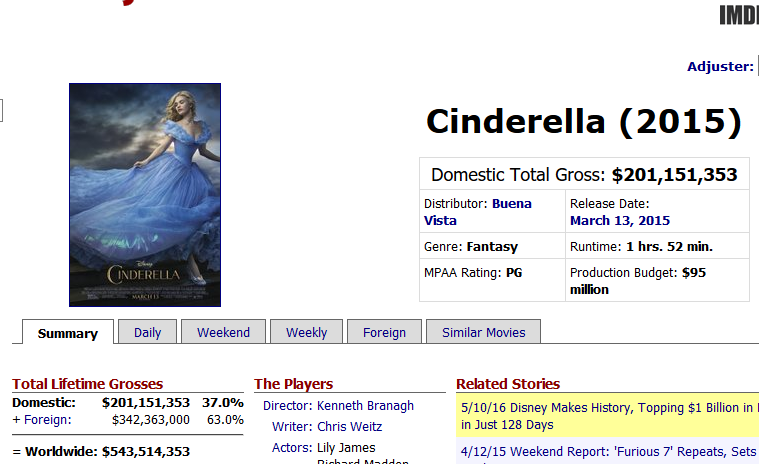Click the Genre Fantasy cell
The image size is (759, 464).
point(492,246)
